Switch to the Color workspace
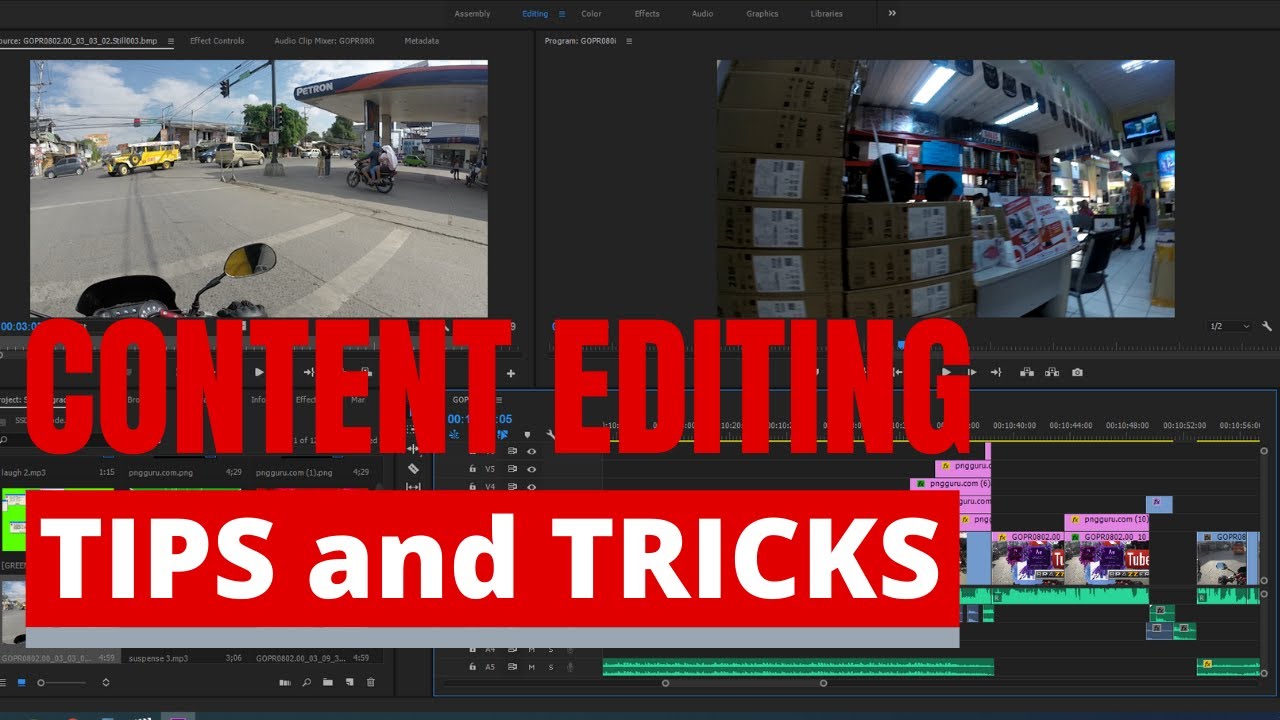This screenshot has height=720, width=1280. 591,14
